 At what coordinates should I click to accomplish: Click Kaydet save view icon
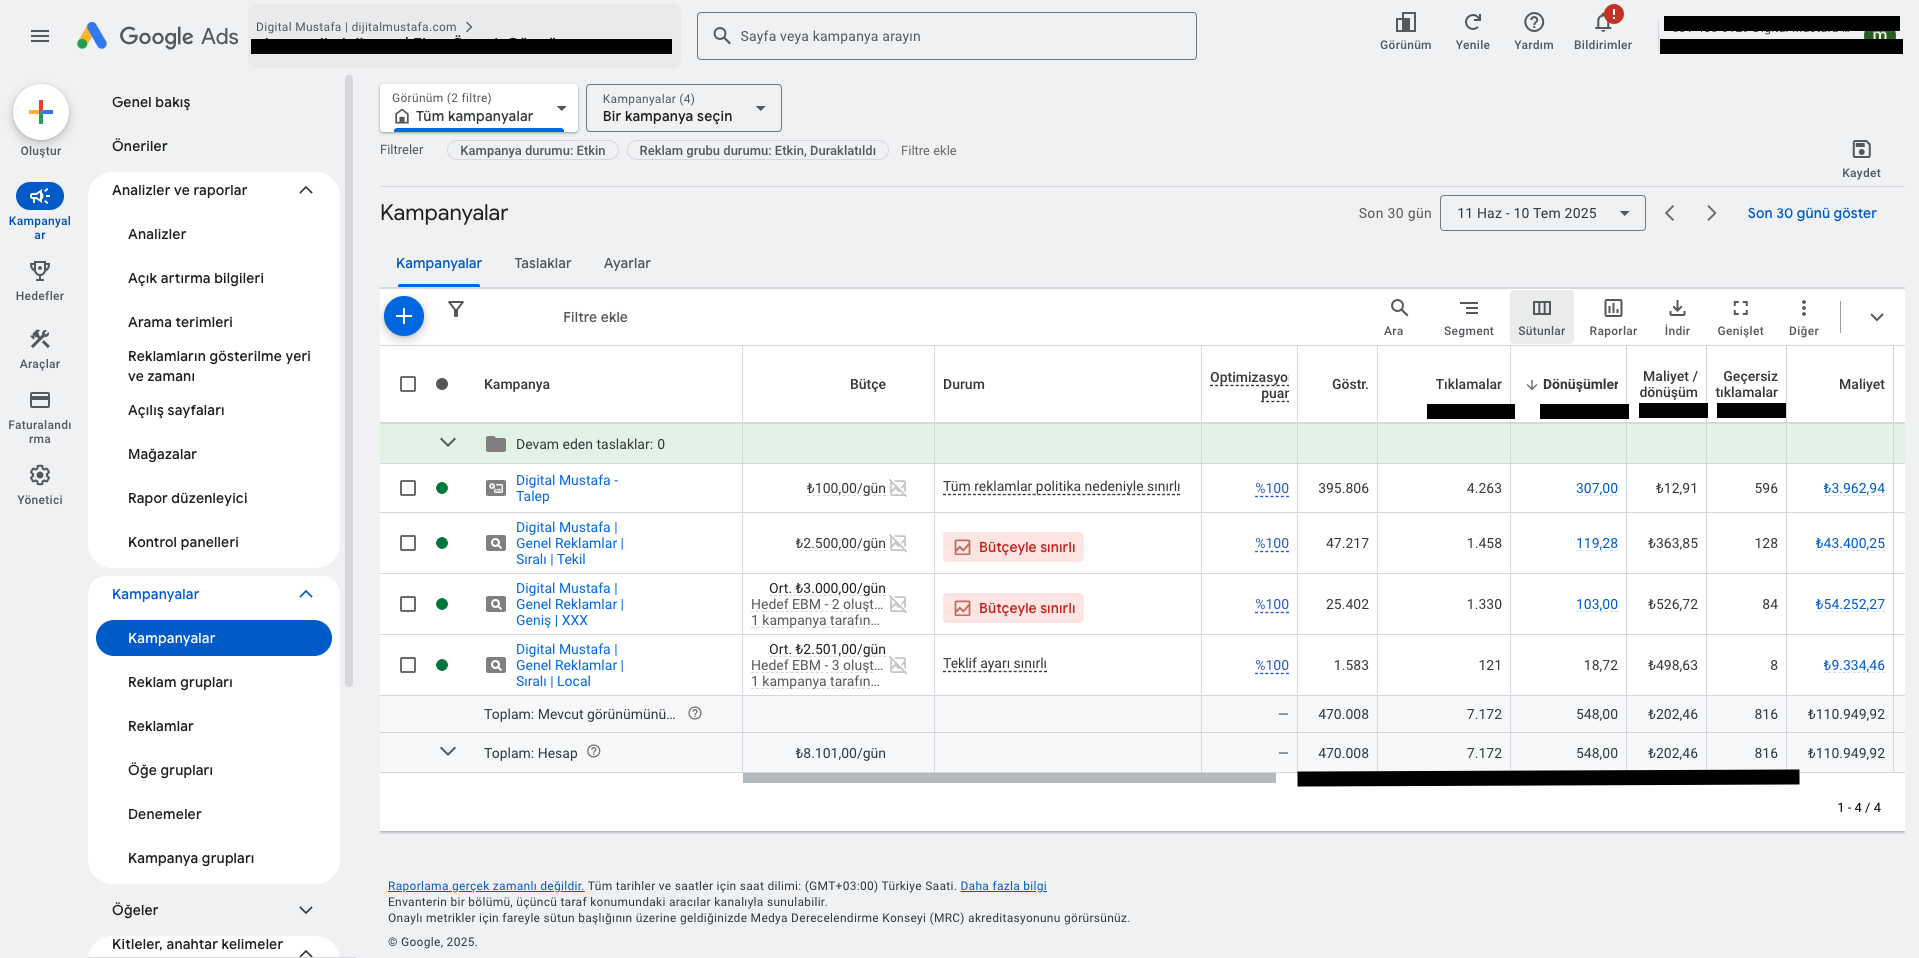1861,150
